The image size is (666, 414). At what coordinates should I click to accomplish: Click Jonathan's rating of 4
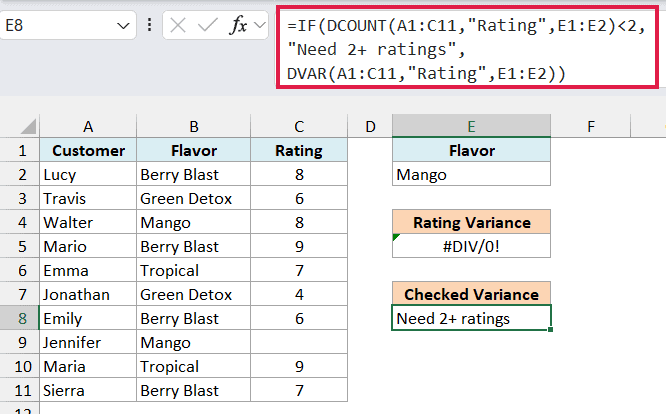coord(299,294)
